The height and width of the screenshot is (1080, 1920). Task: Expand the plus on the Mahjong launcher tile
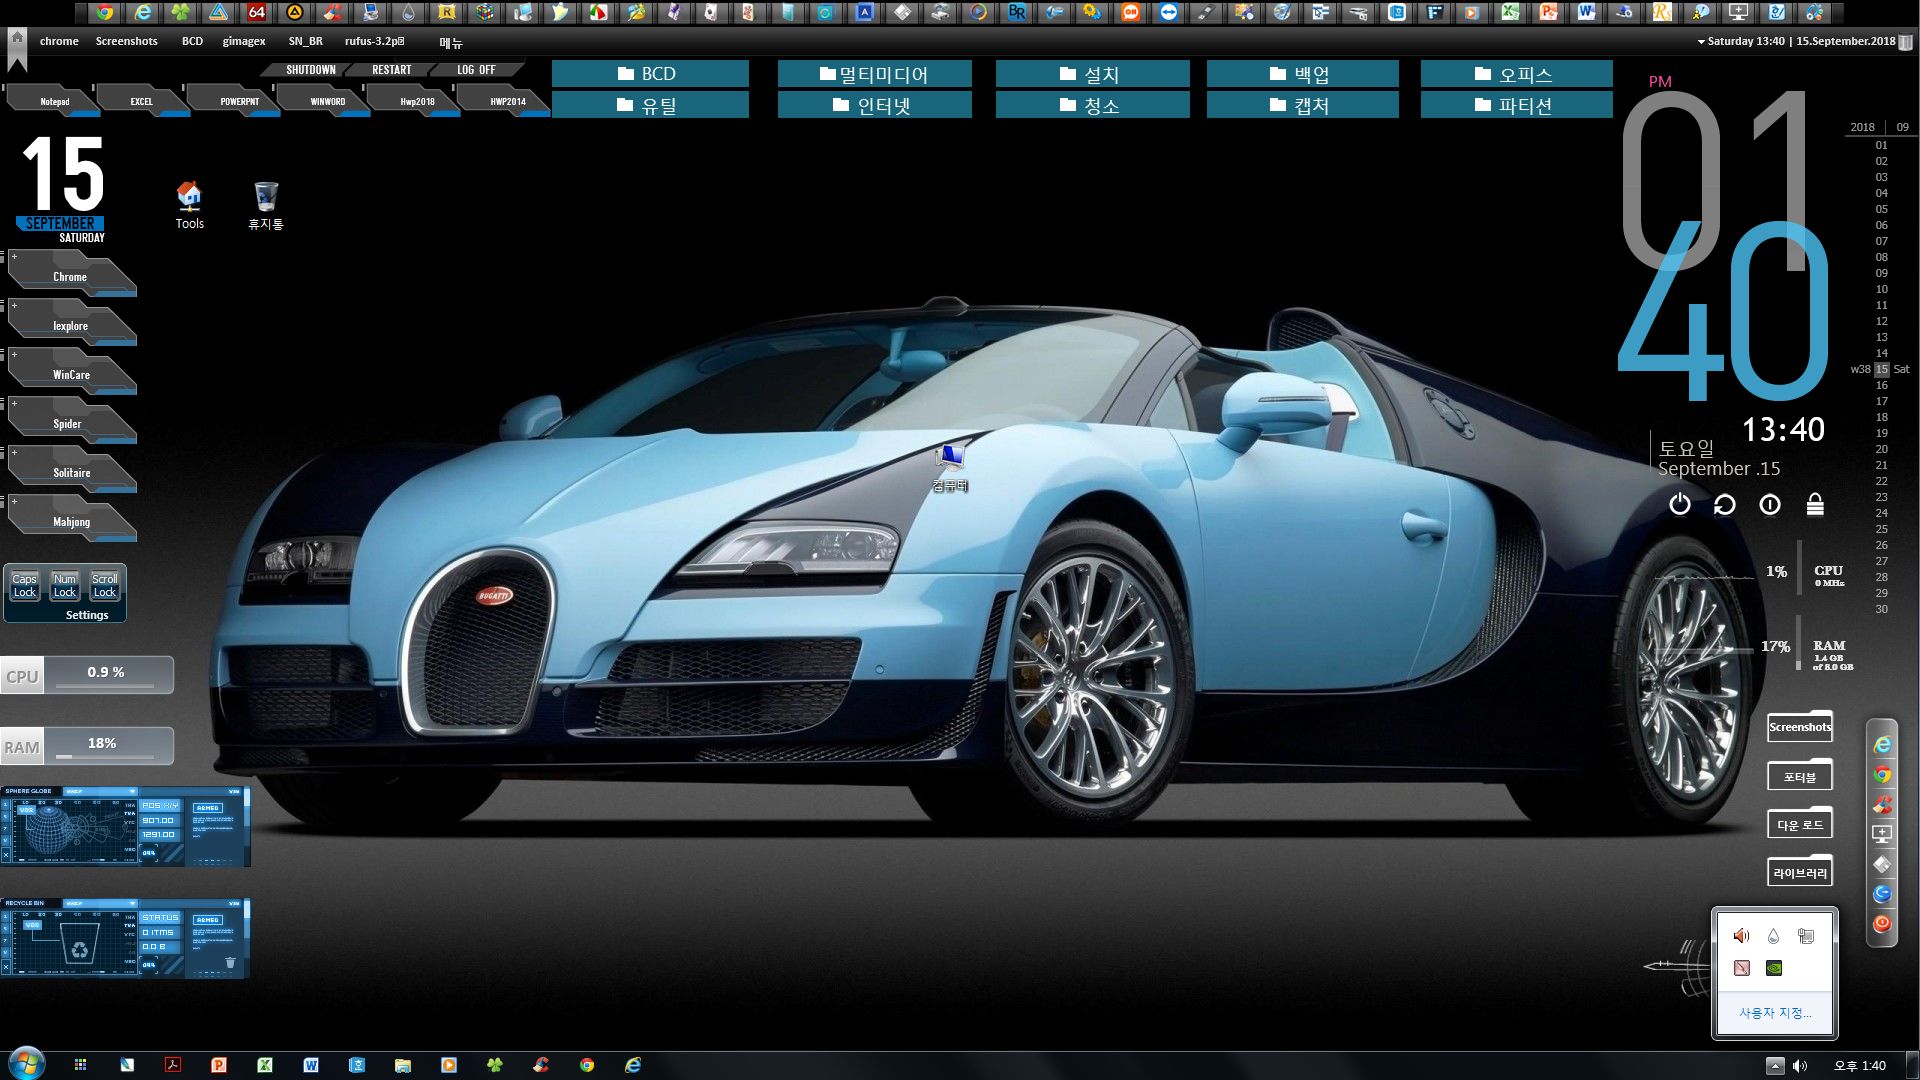click(x=14, y=502)
